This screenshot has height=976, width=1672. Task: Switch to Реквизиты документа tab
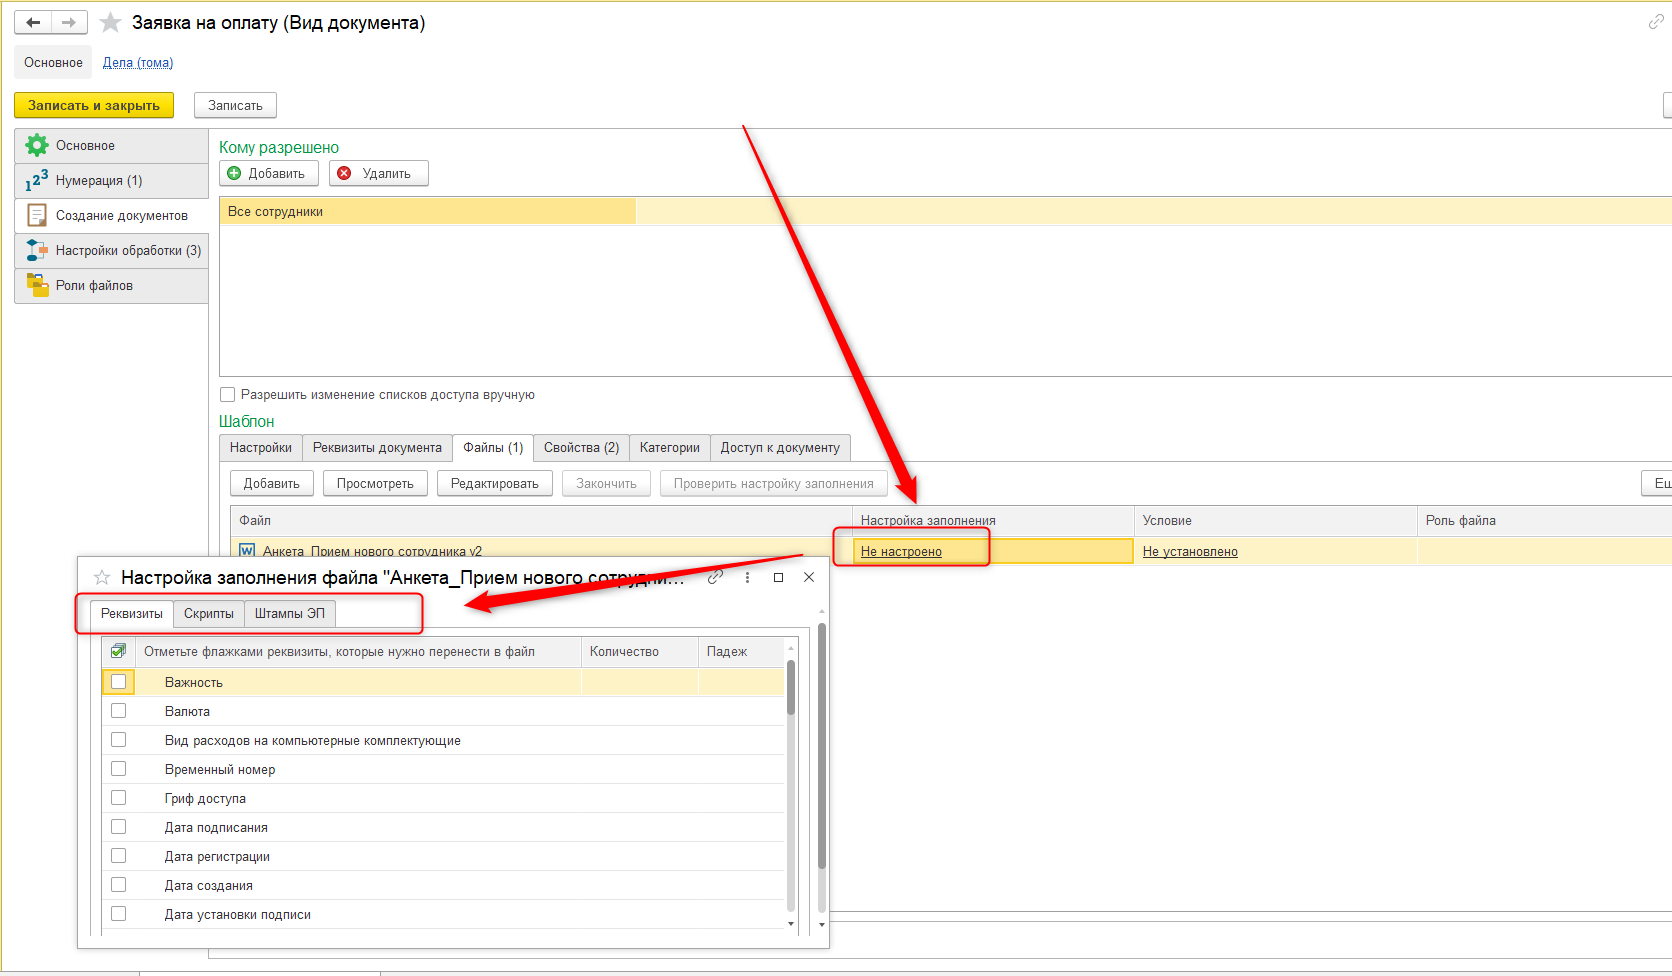point(377,448)
